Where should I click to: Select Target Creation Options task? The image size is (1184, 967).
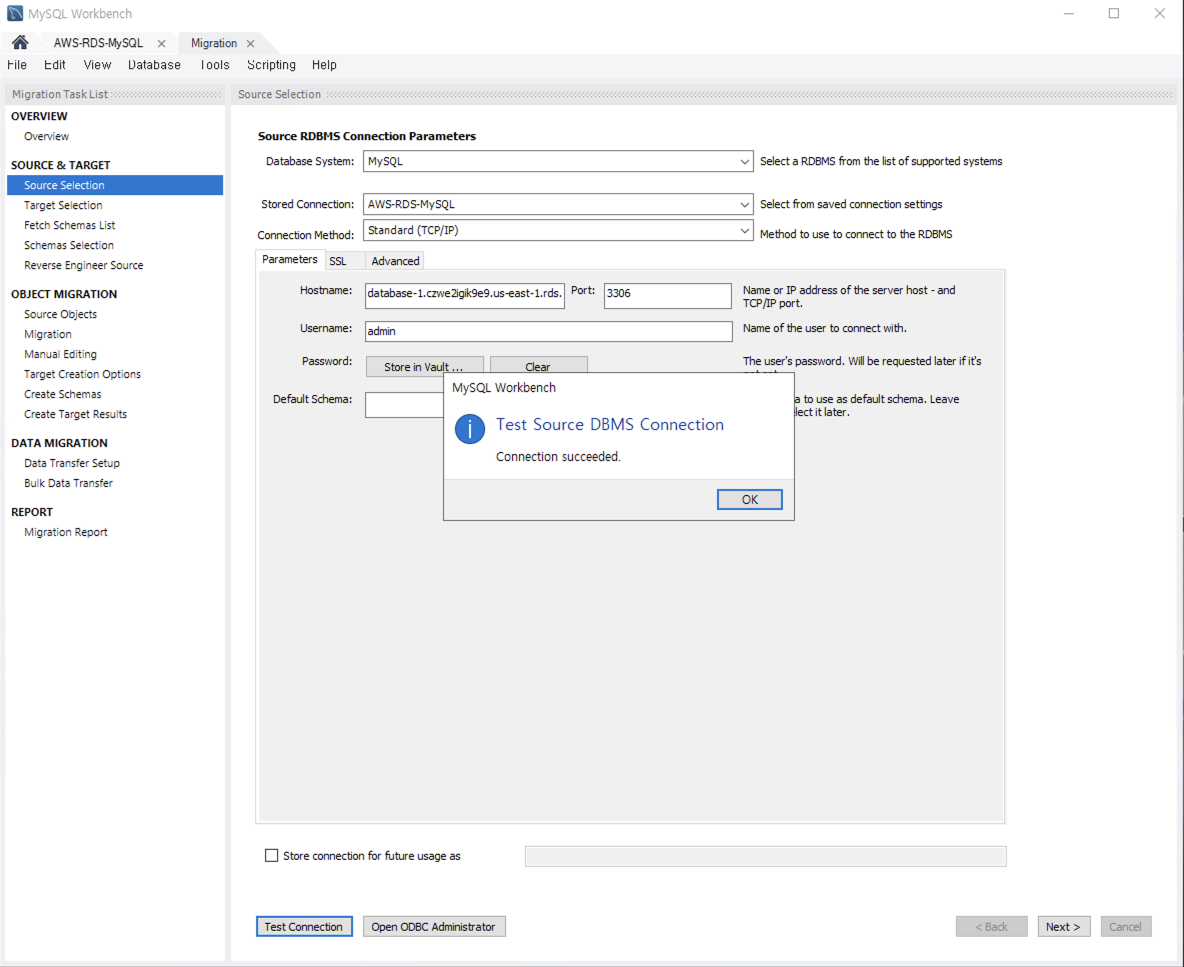click(82, 374)
